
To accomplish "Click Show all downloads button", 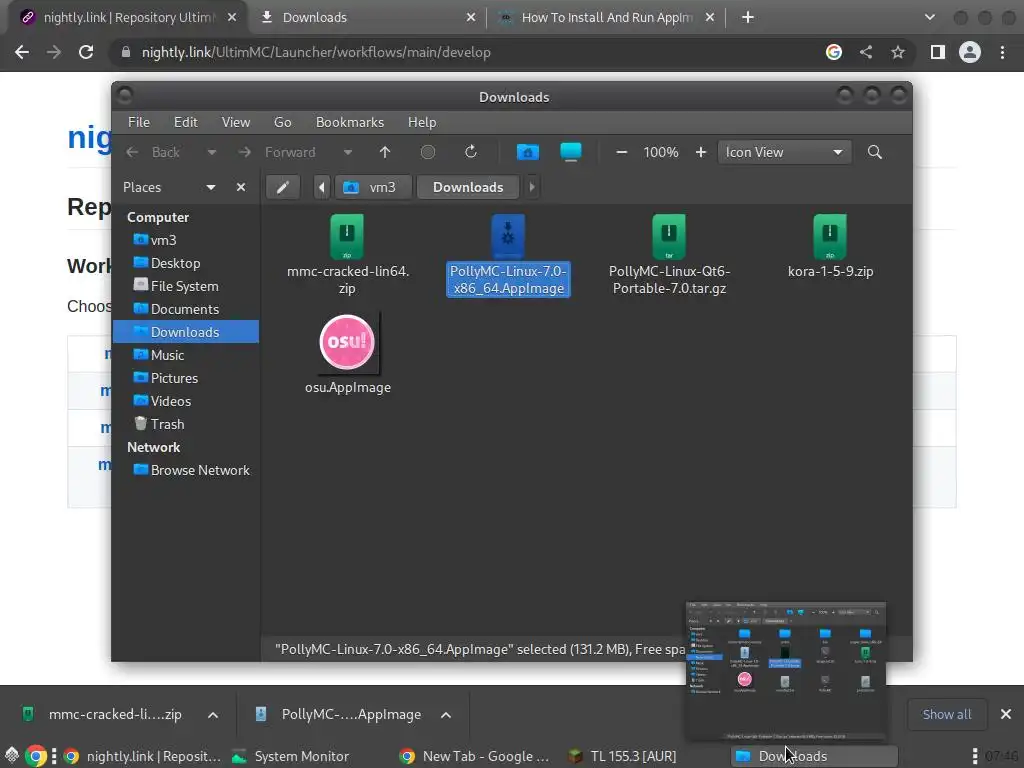I will click(946, 715).
